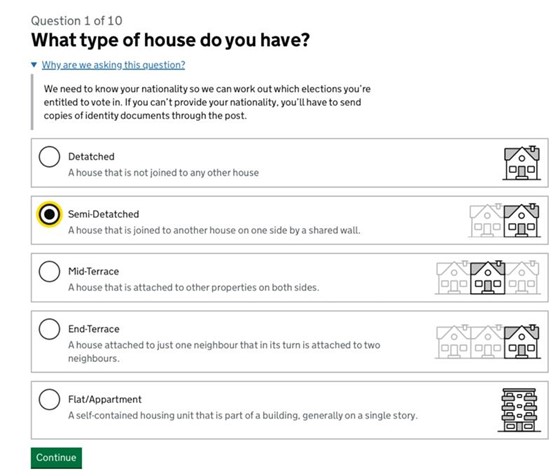The width and height of the screenshot is (560, 476).
Task: Choose the End-Terrace radio option
Action: 49,329
